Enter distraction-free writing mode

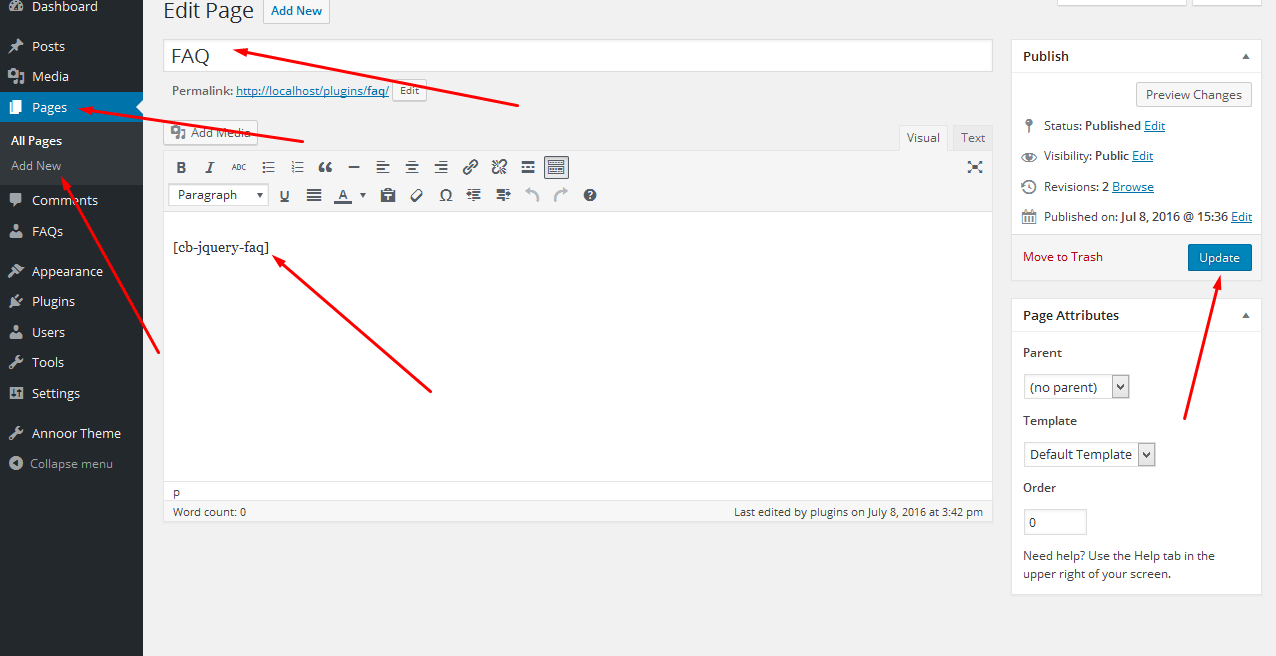coord(974,167)
